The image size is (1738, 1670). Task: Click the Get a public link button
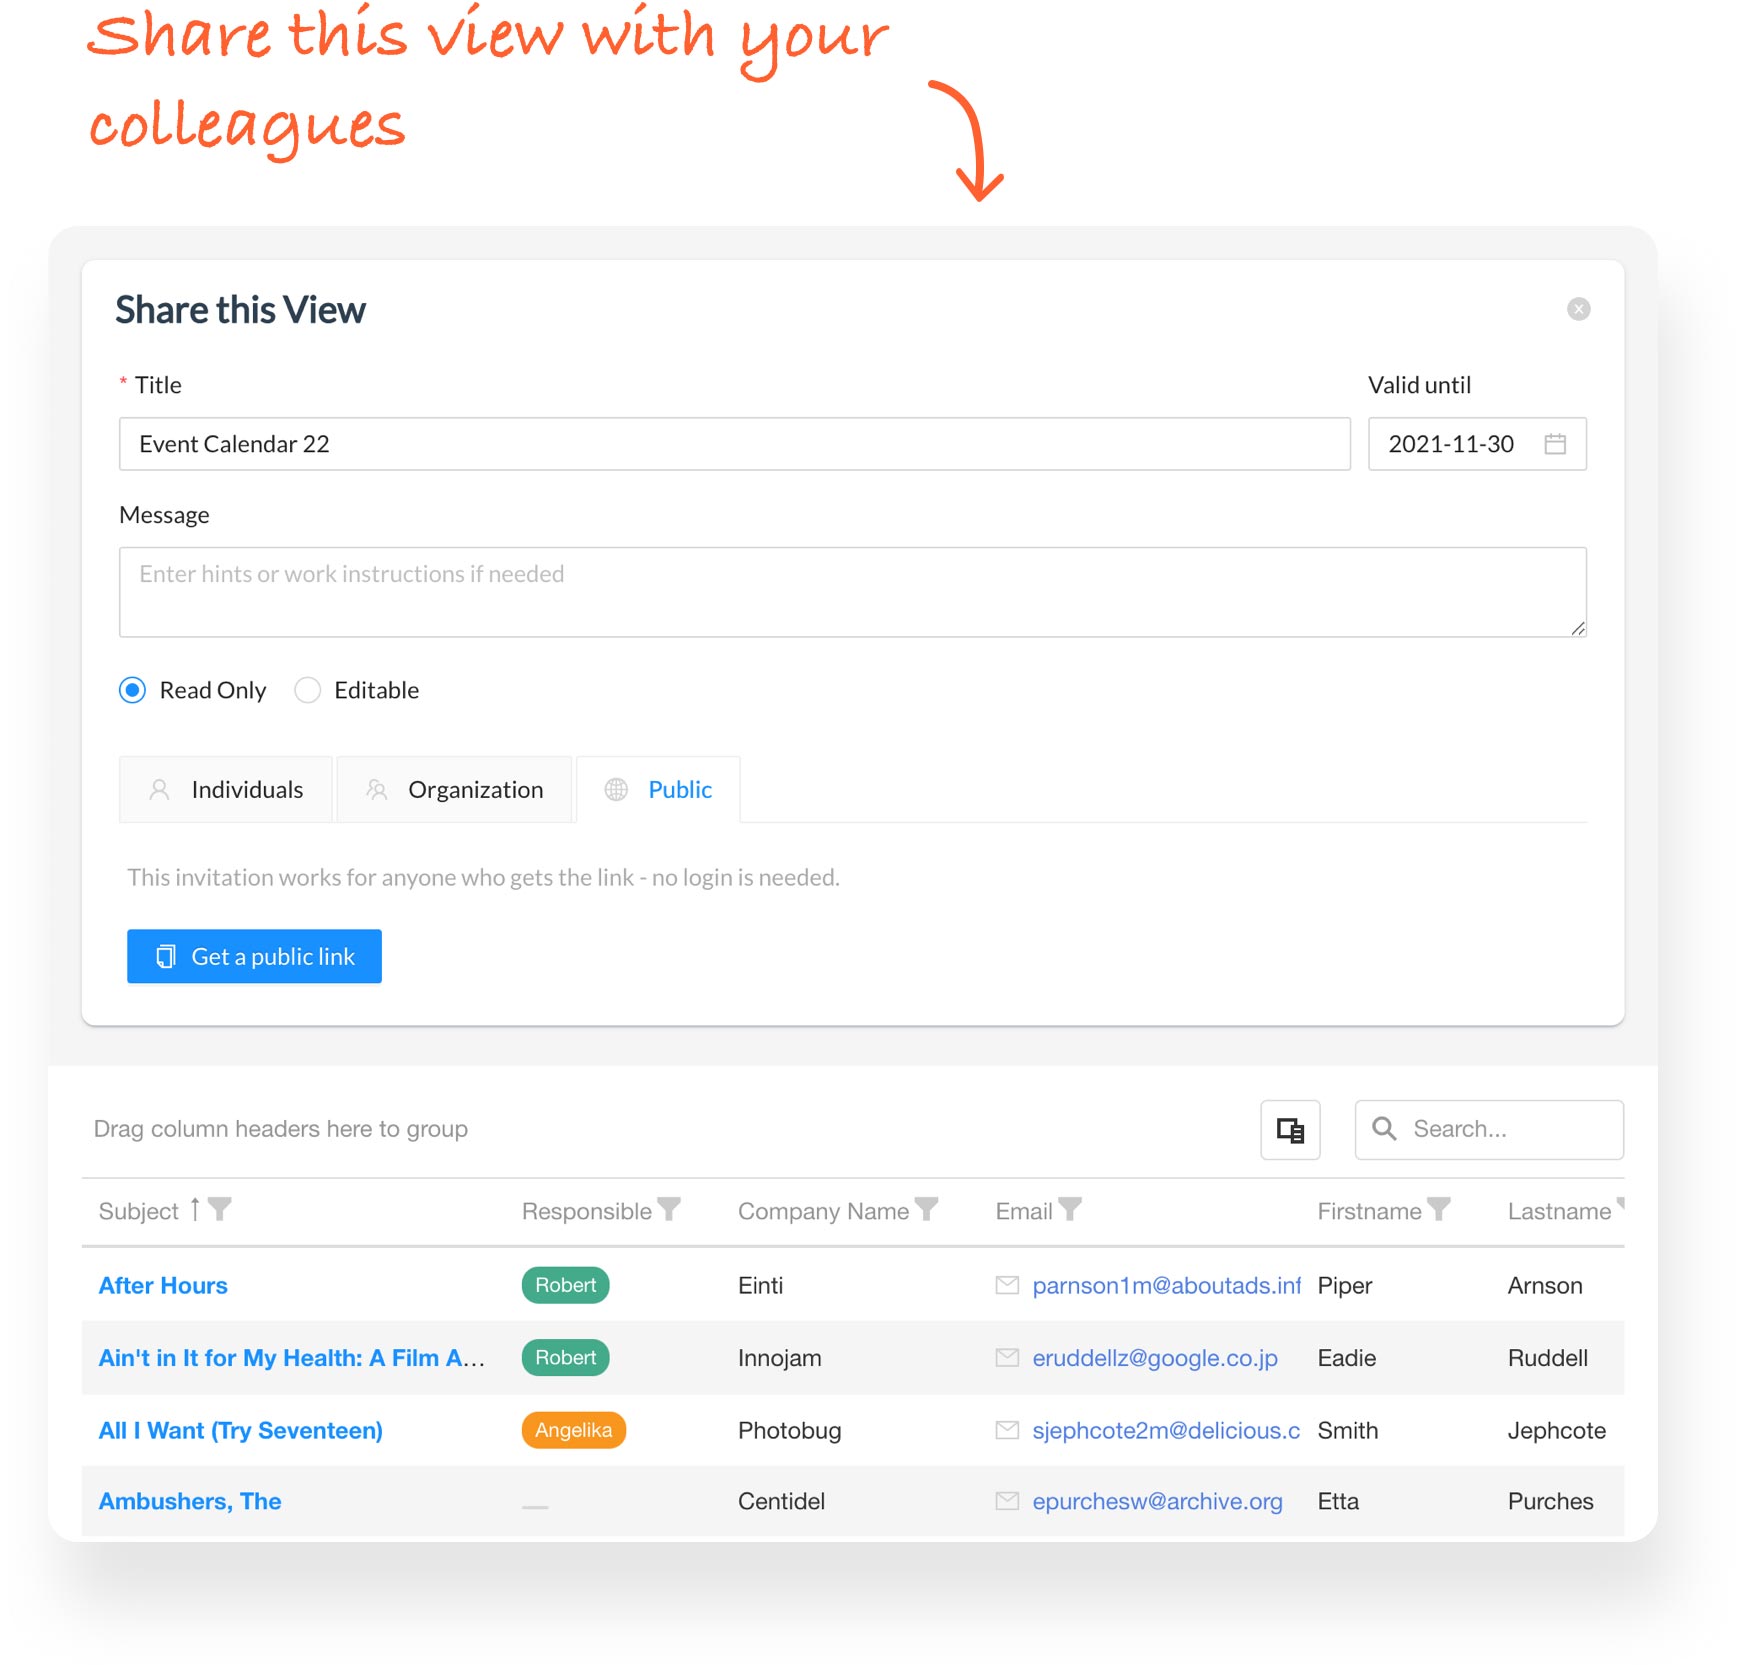pos(254,957)
